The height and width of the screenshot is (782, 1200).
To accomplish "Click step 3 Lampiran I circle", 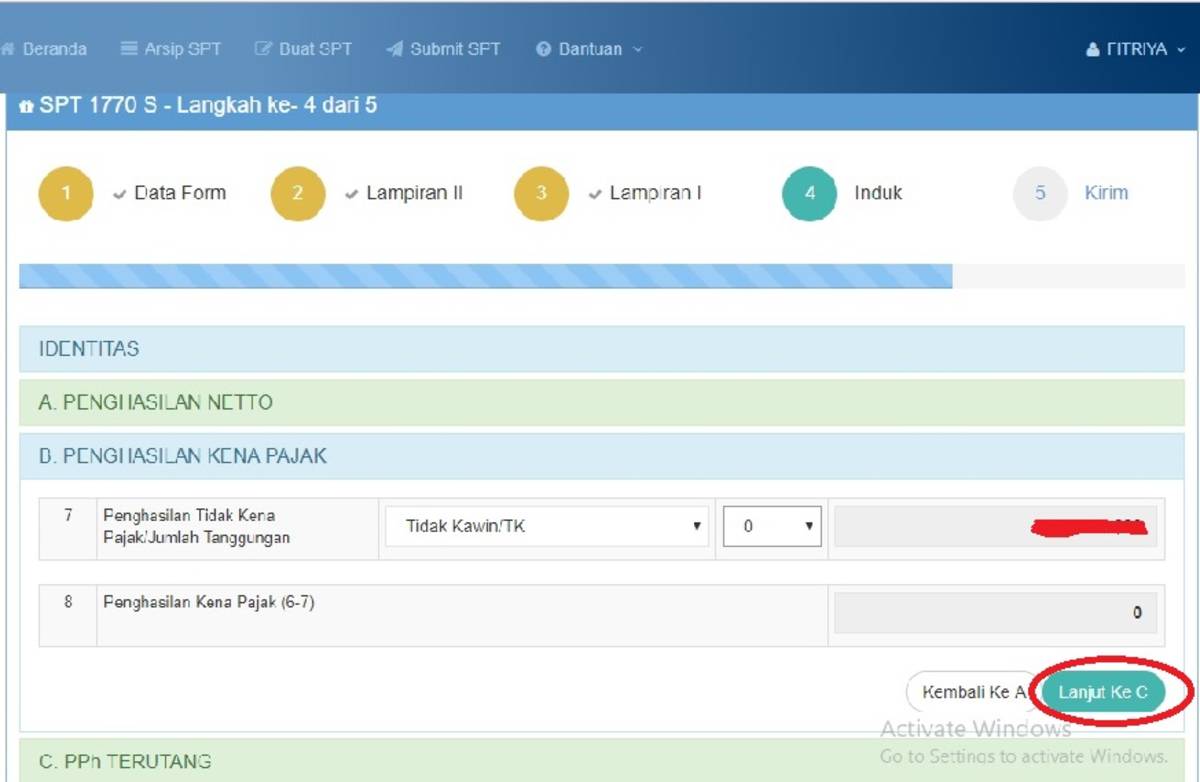I will click(541, 194).
